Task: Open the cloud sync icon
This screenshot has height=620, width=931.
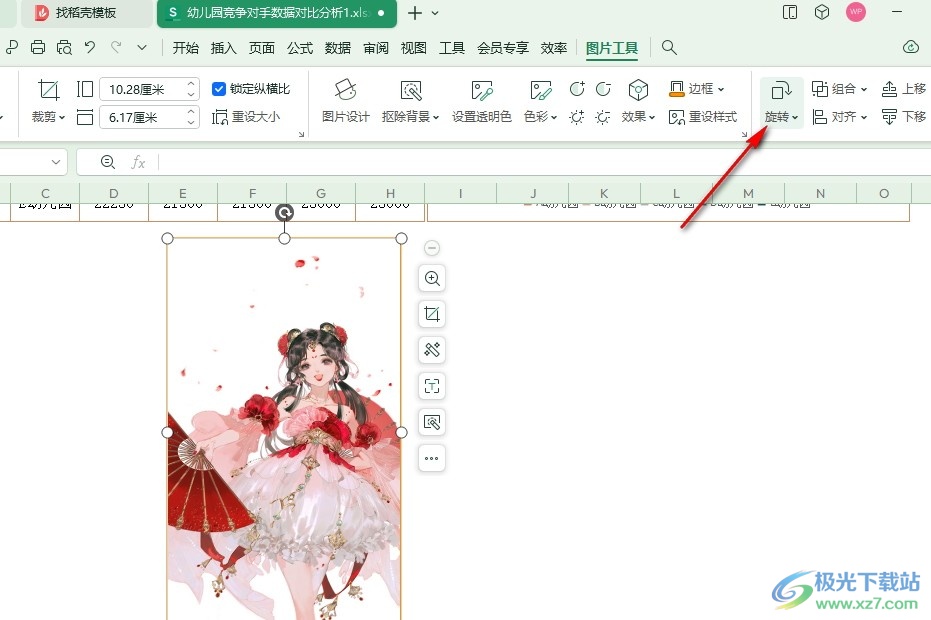Action: 911,48
